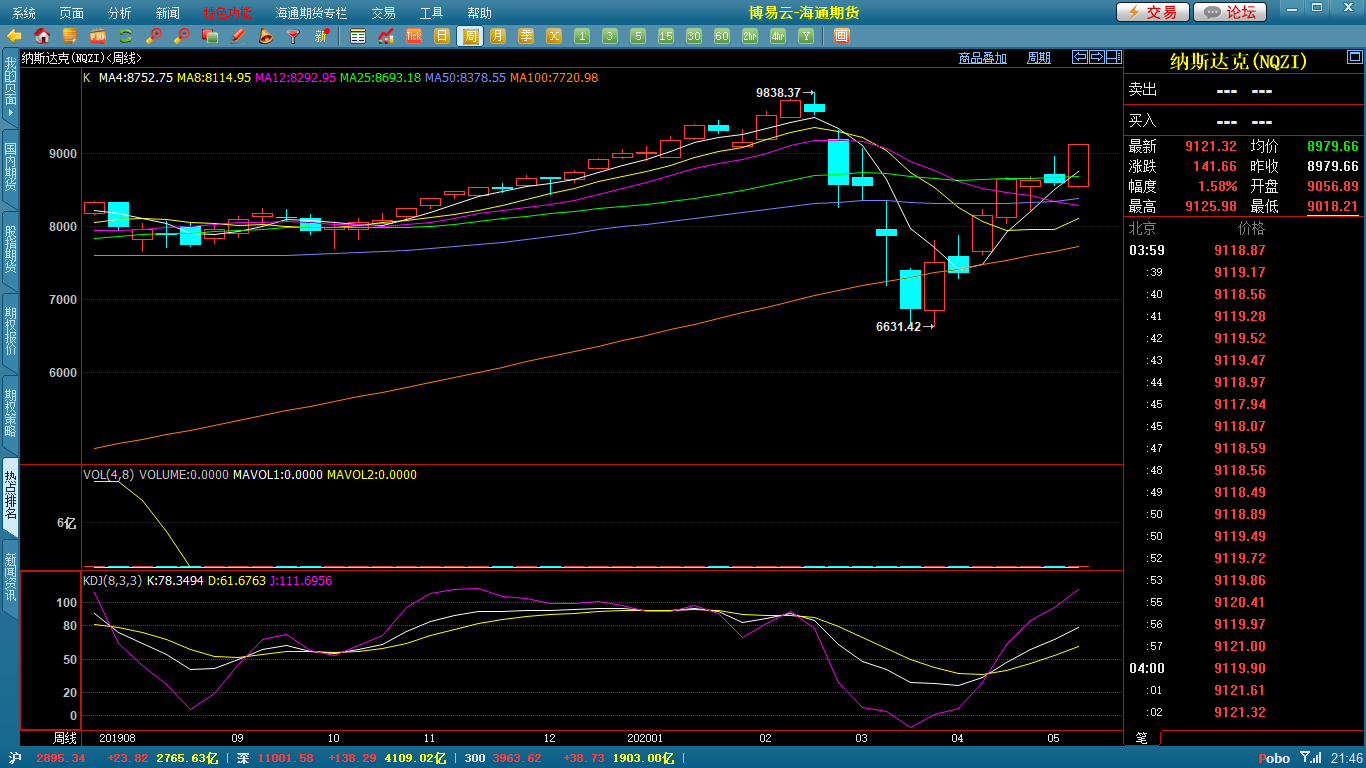Select 30-minute period button

click(x=694, y=36)
